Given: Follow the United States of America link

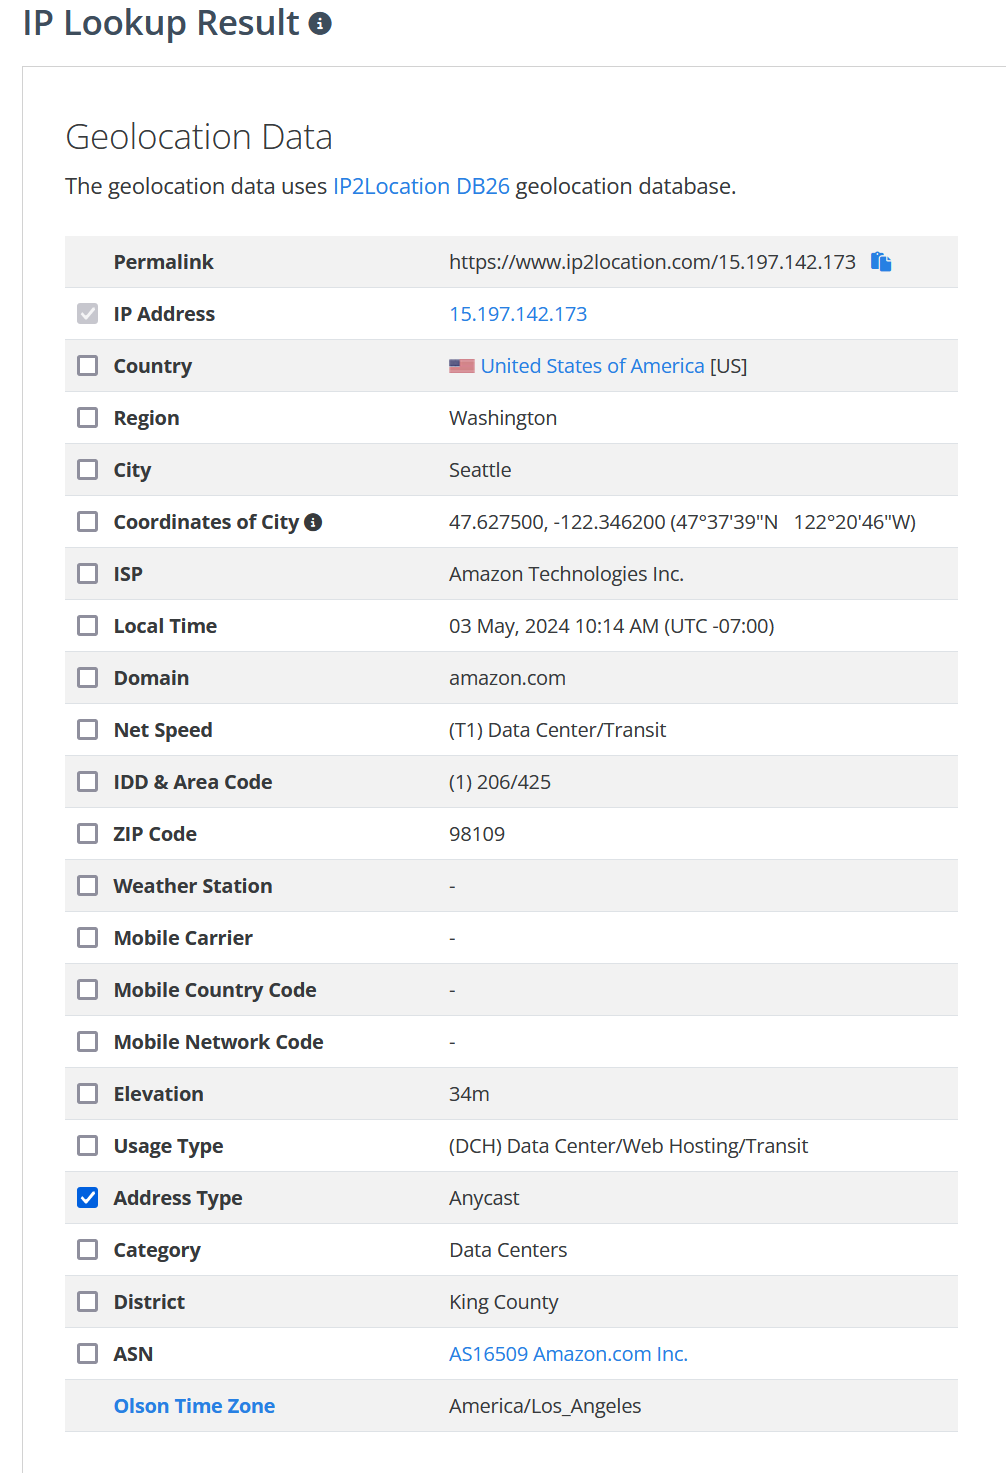Looking at the screenshot, I should pos(592,366).
